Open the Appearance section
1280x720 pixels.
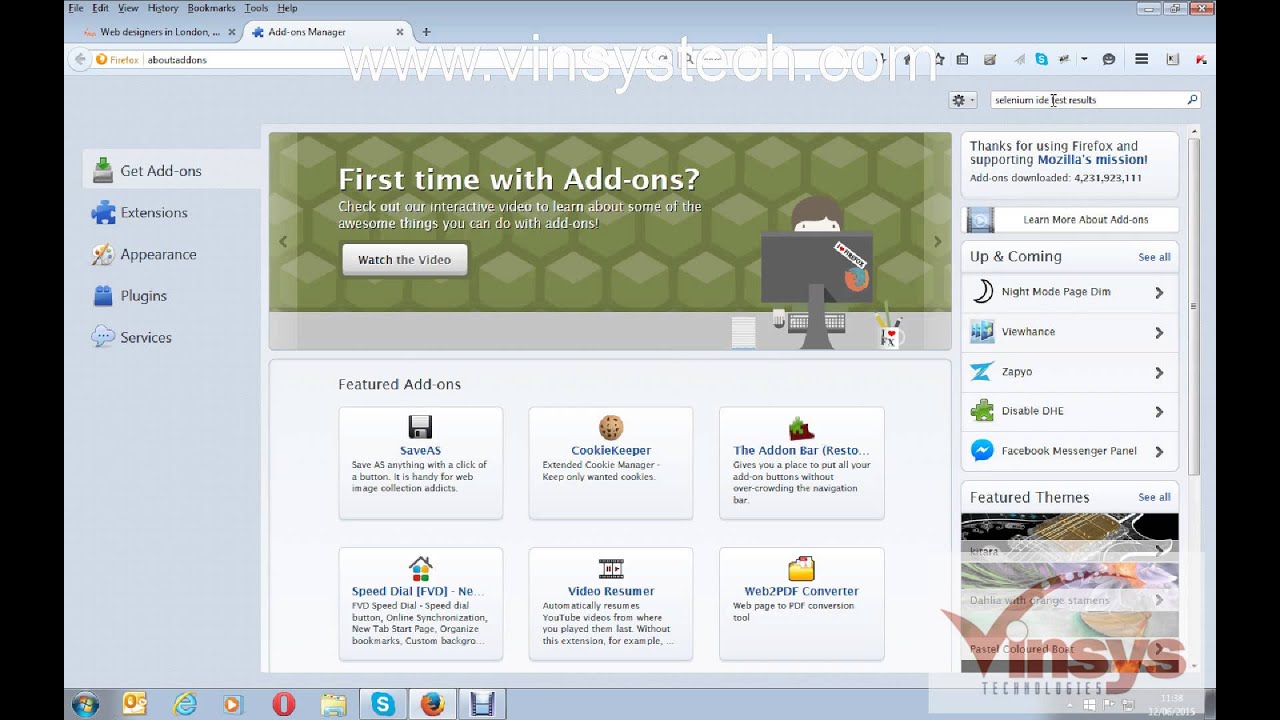pos(144,255)
